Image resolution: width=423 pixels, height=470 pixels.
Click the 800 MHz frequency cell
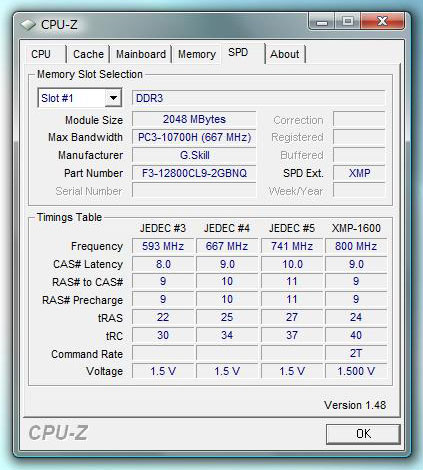click(356, 246)
